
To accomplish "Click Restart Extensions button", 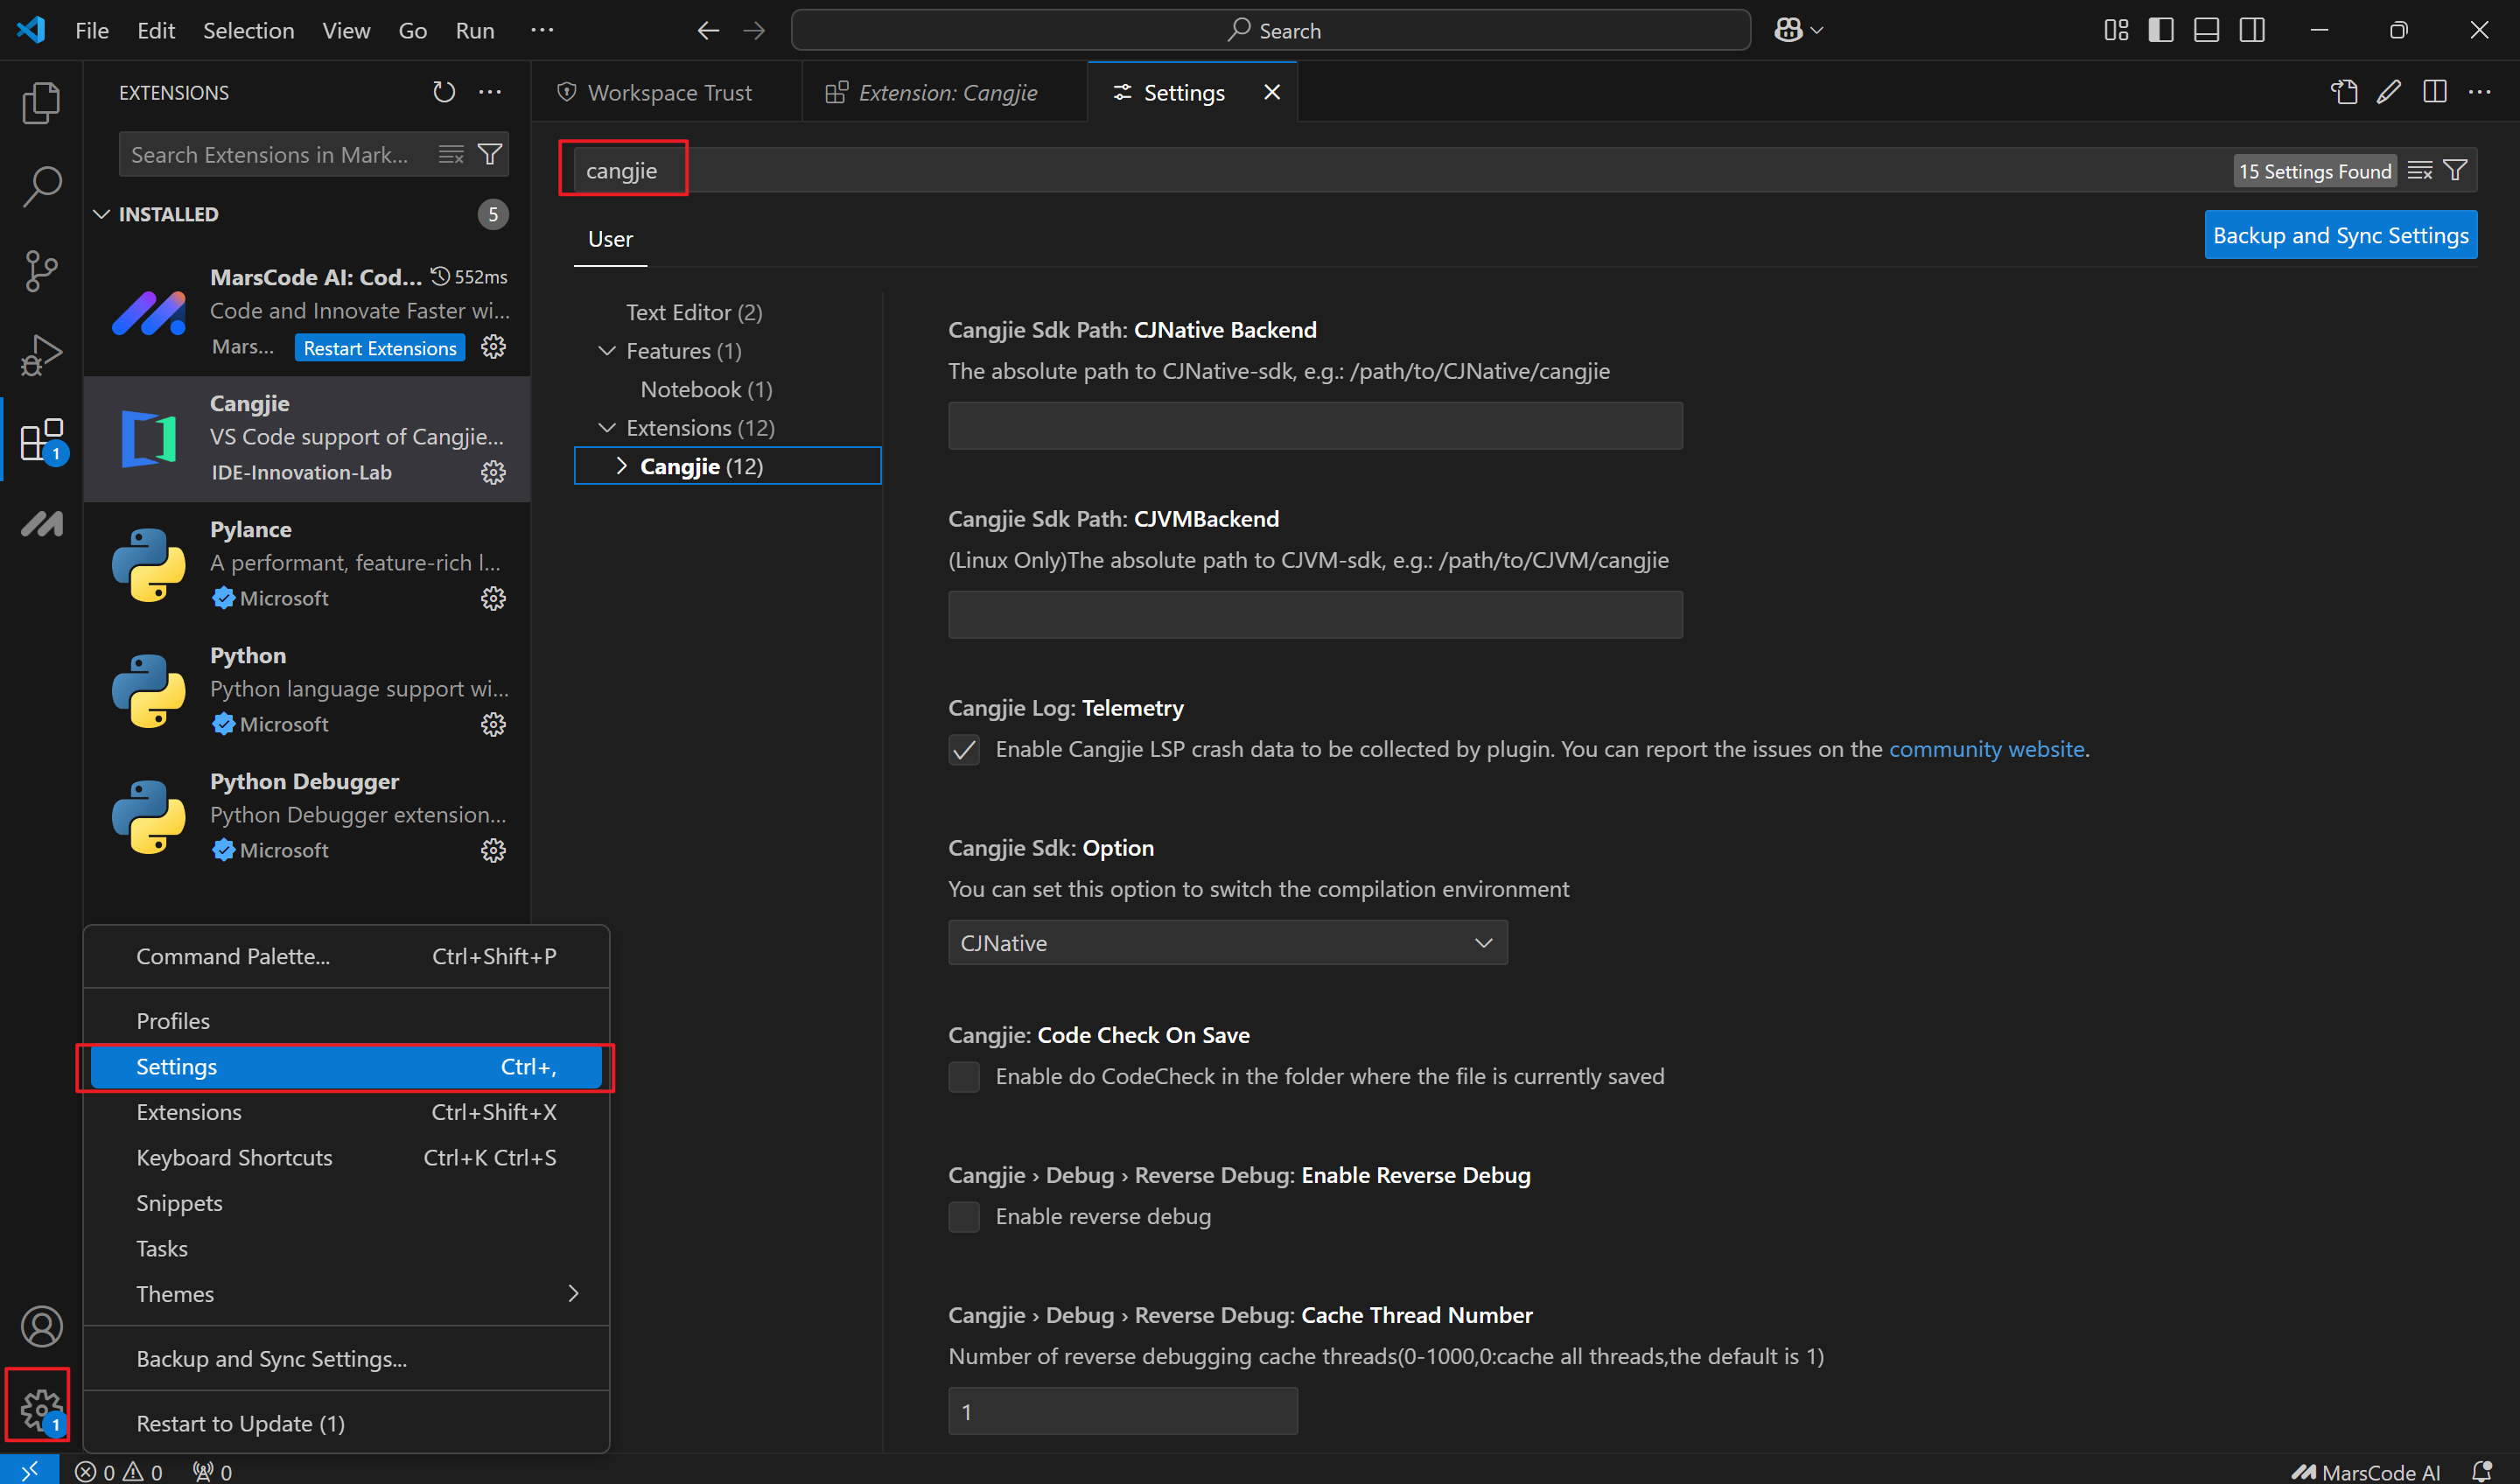I will pos(380,348).
